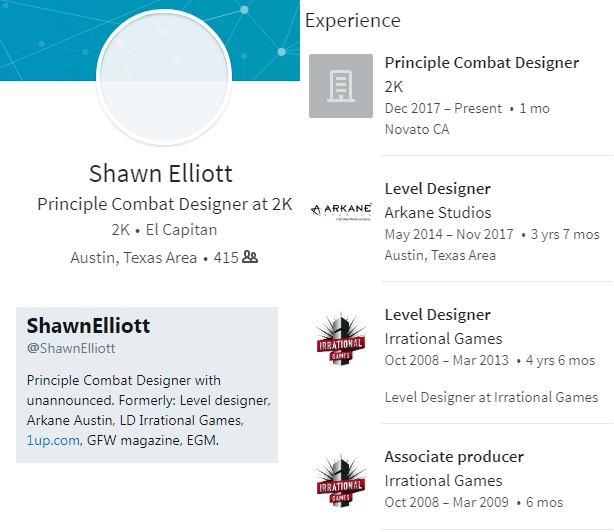Click the 2K • El Capitan line
614x532 pixels.
pyautogui.click(x=164, y=230)
